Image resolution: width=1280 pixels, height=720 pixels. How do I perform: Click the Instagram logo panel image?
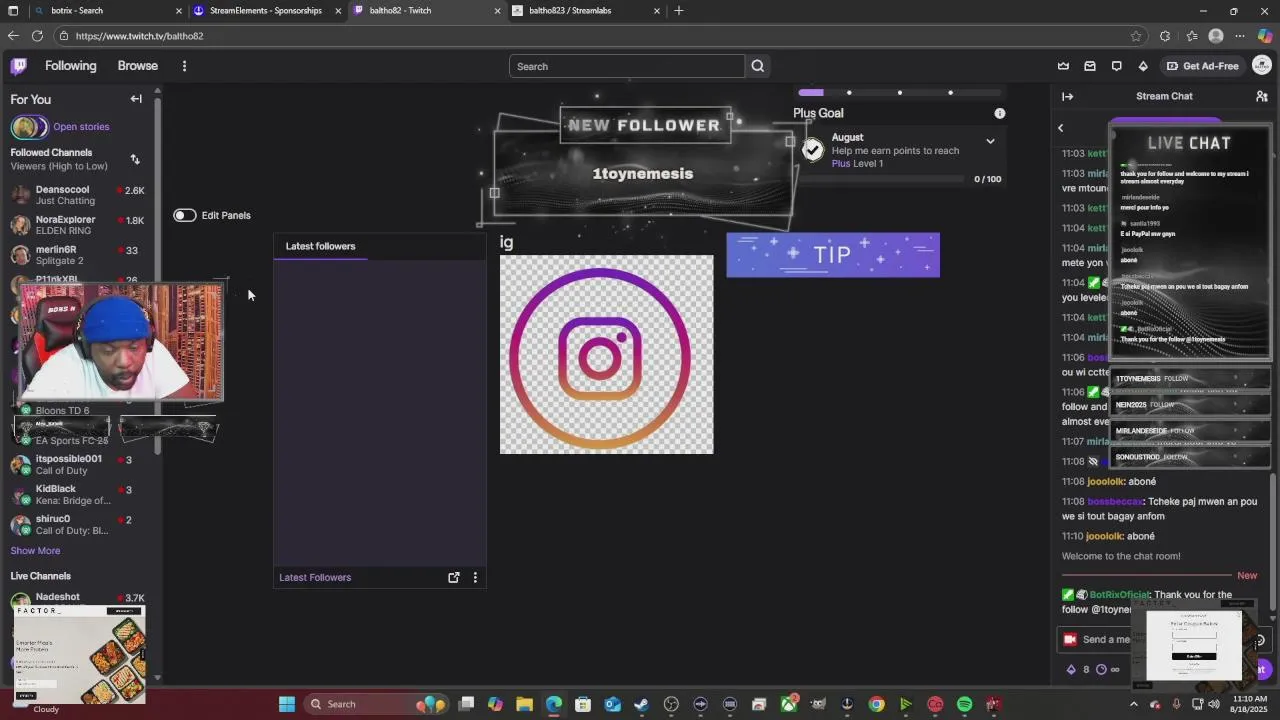pyautogui.click(x=607, y=355)
